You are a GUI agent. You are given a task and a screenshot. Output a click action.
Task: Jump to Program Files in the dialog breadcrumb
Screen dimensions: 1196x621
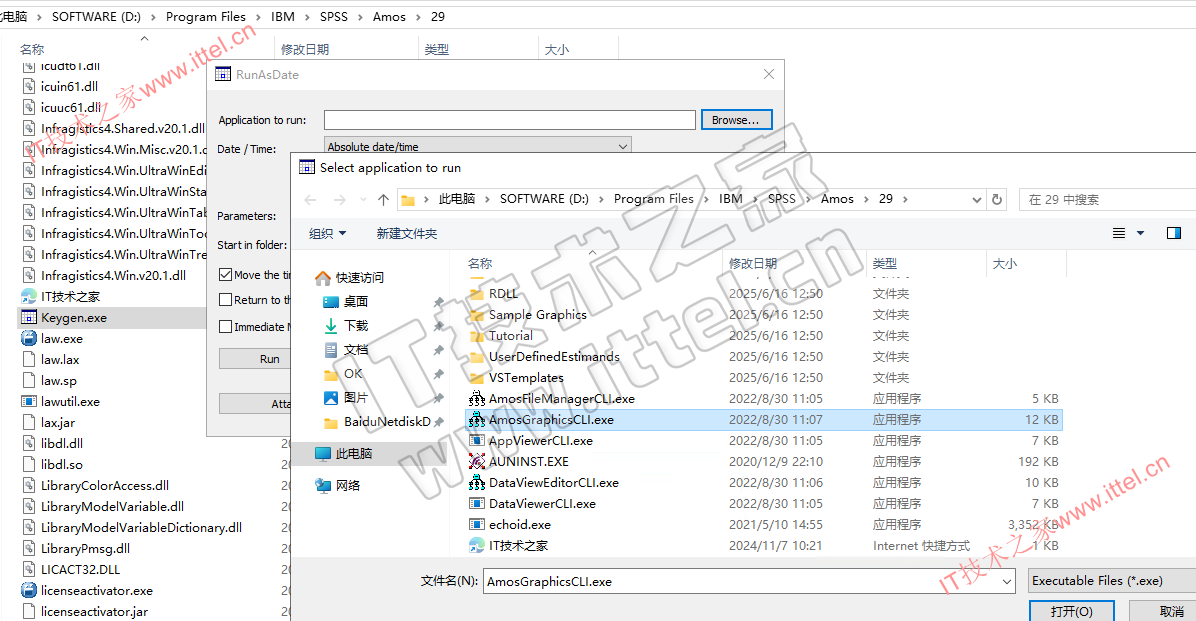654,199
